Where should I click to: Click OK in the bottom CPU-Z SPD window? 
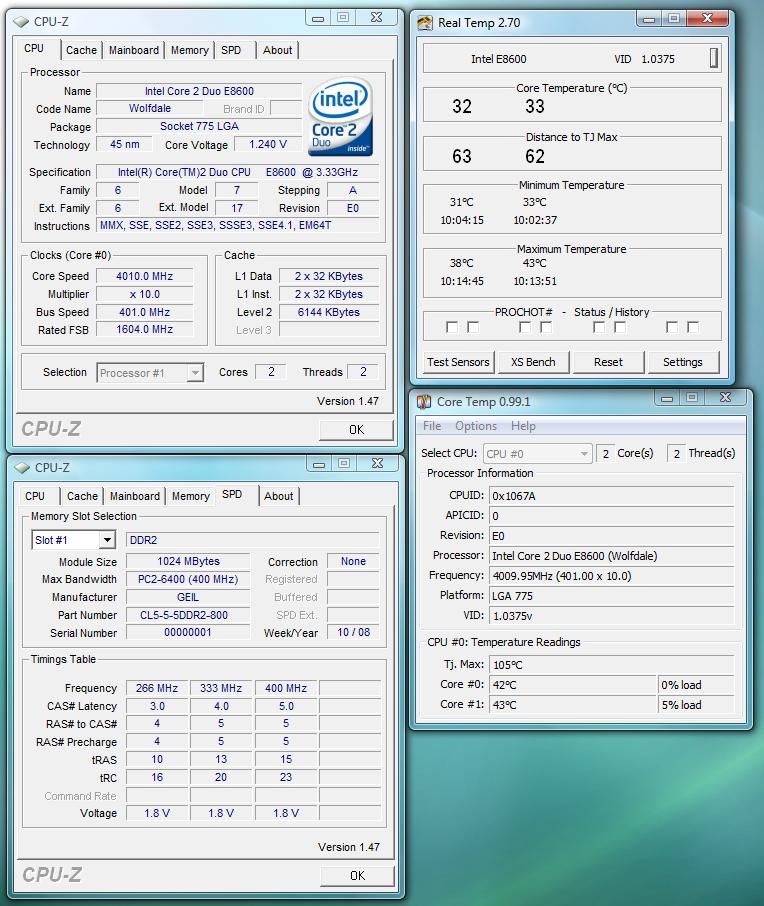click(358, 876)
